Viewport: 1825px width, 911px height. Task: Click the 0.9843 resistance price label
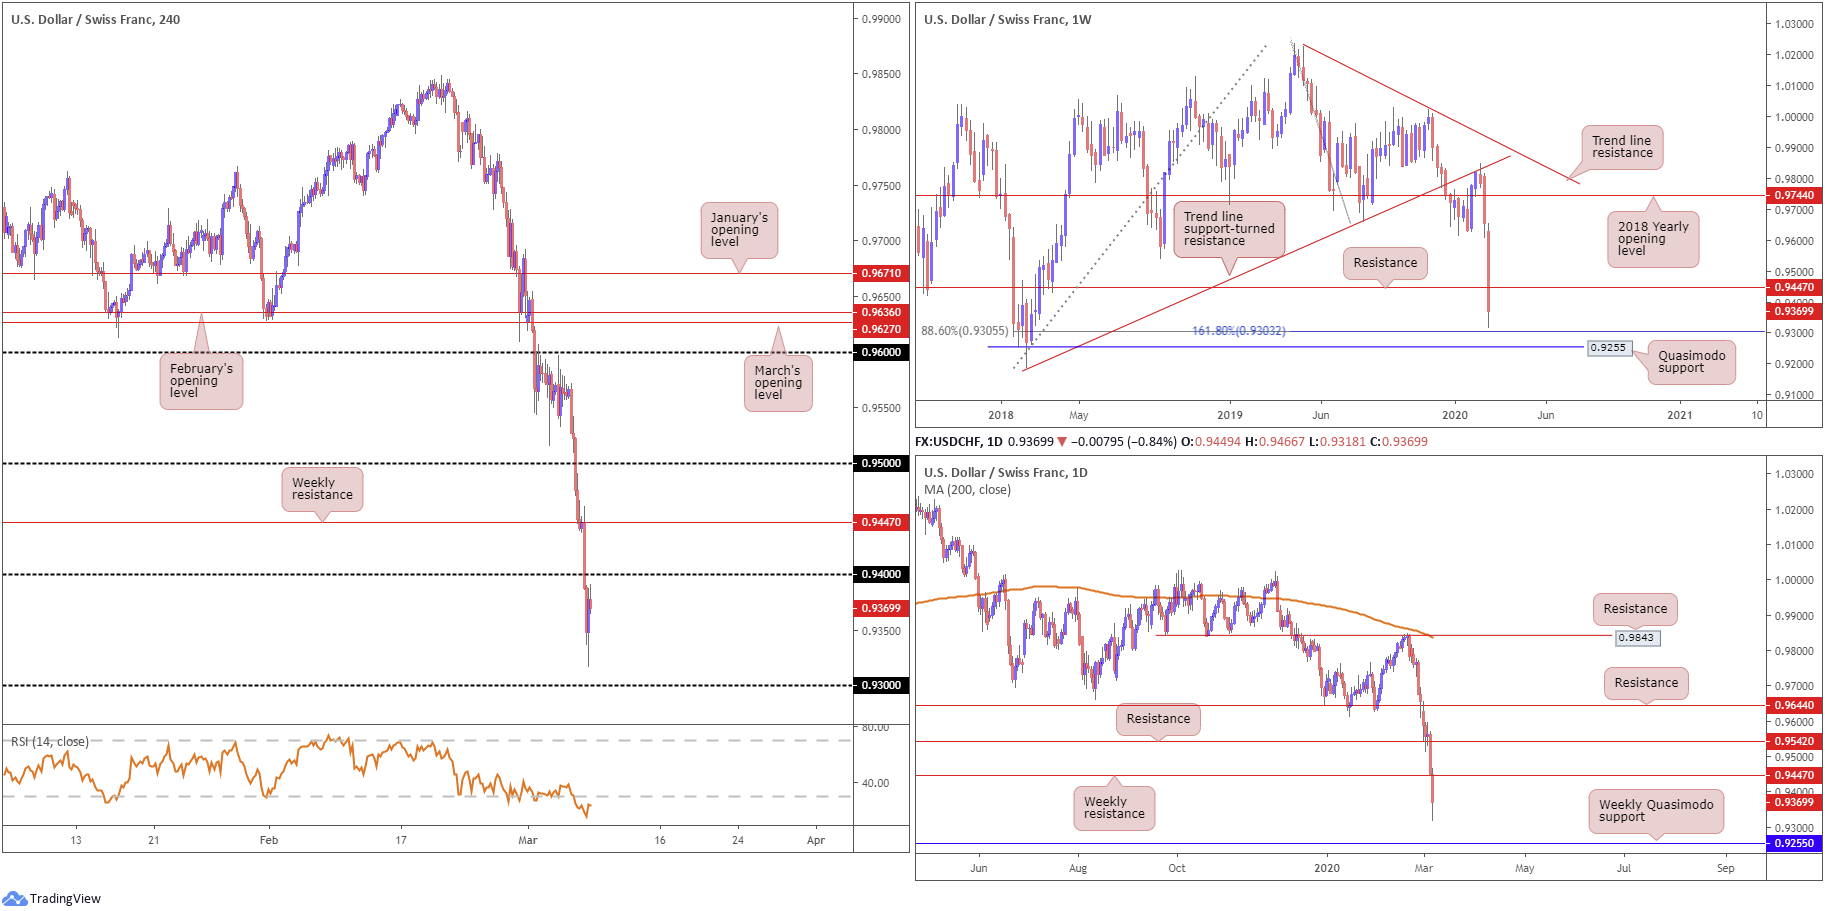tap(1636, 637)
